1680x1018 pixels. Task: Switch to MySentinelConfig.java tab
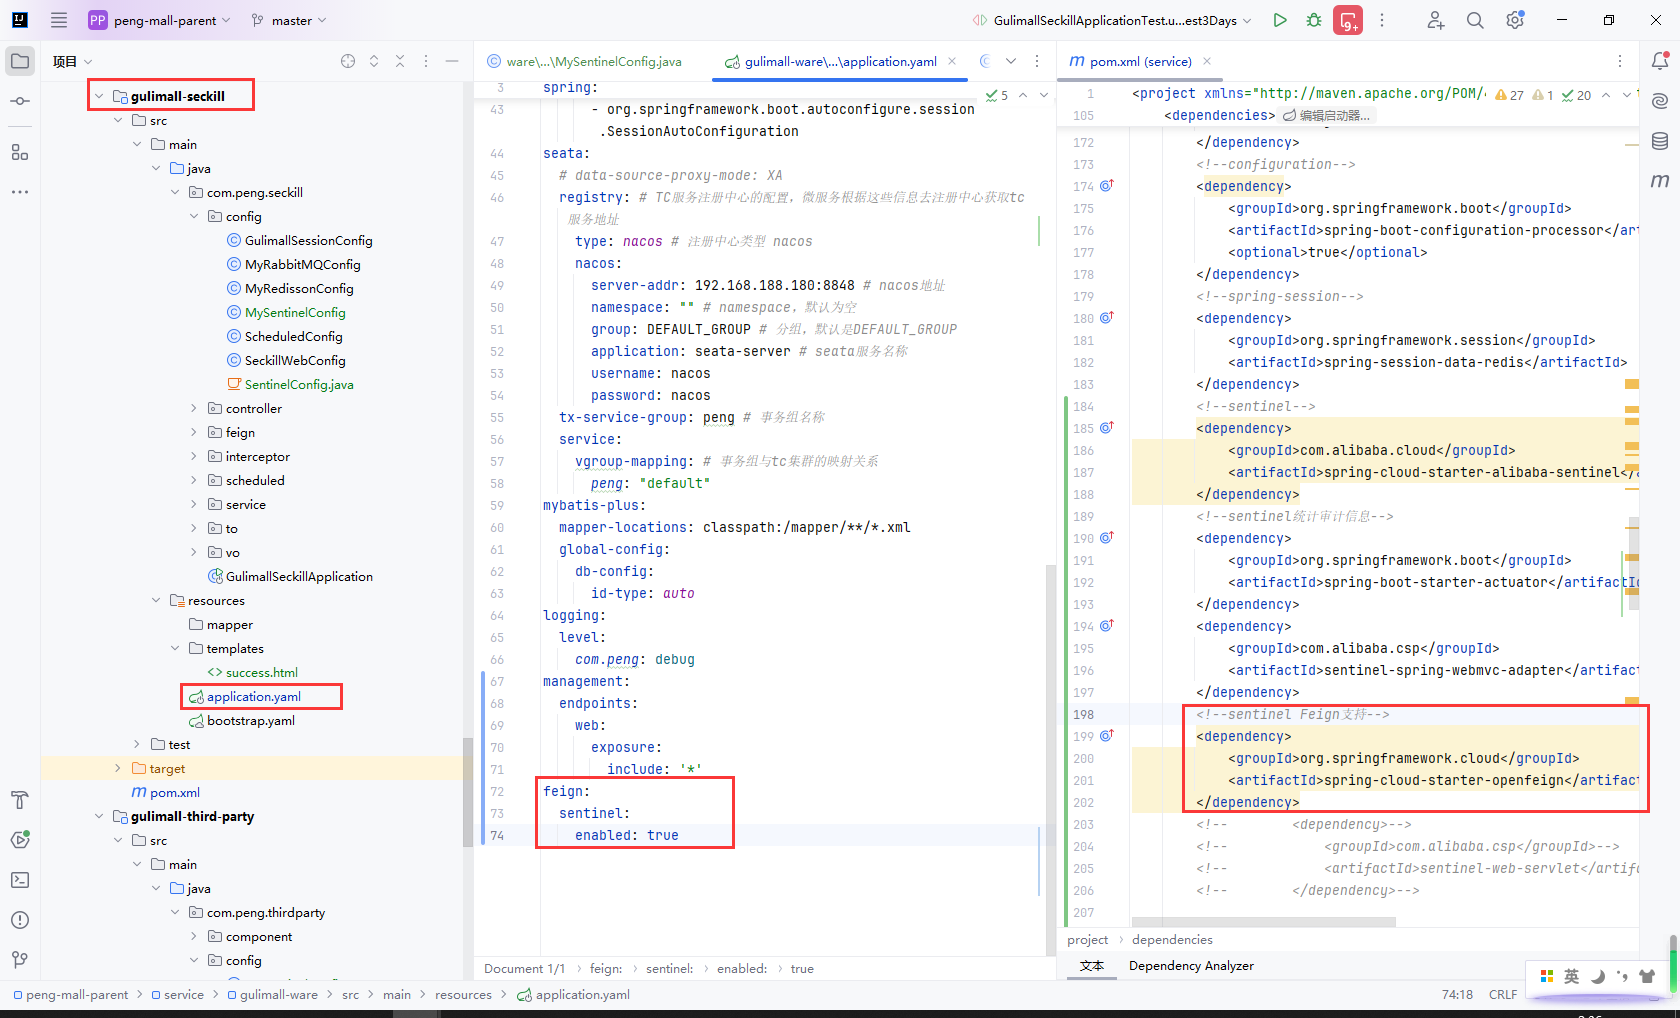pyautogui.click(x=584, y=61)
